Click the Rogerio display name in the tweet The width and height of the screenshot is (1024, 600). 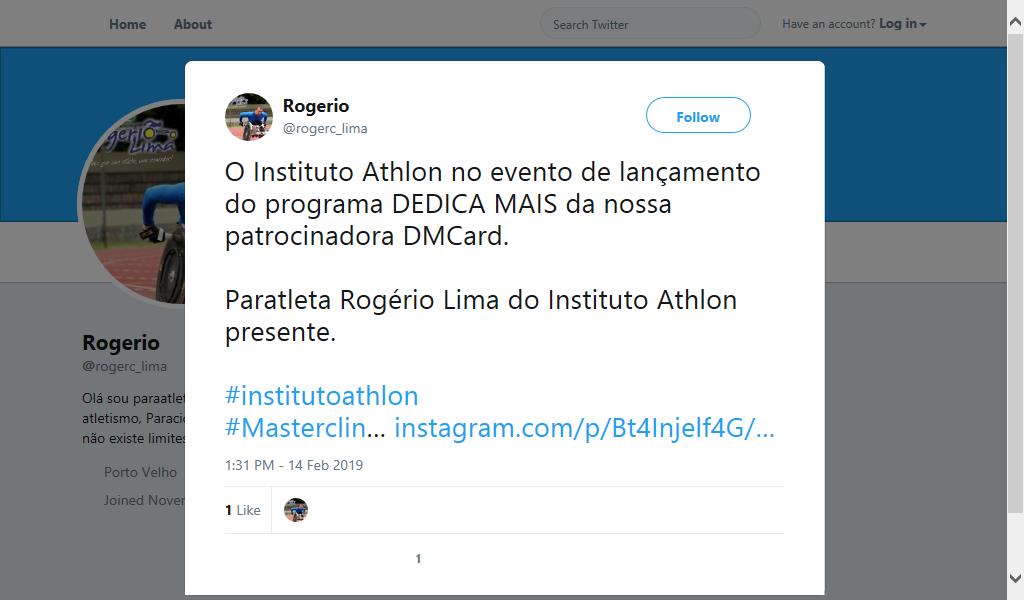315,106
